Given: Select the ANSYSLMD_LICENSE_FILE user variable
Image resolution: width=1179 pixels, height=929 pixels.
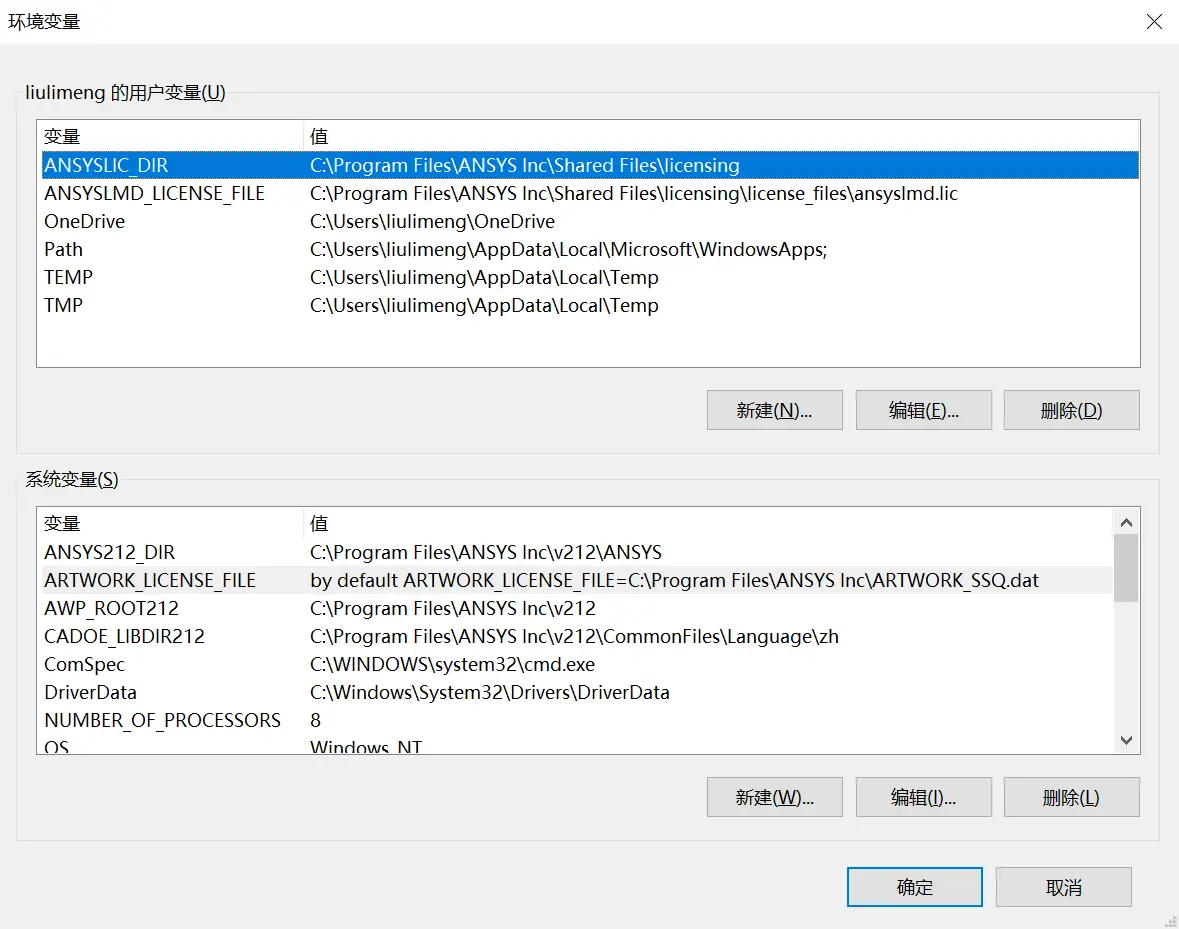Looking at the screenshot, I should pos(590,193).
